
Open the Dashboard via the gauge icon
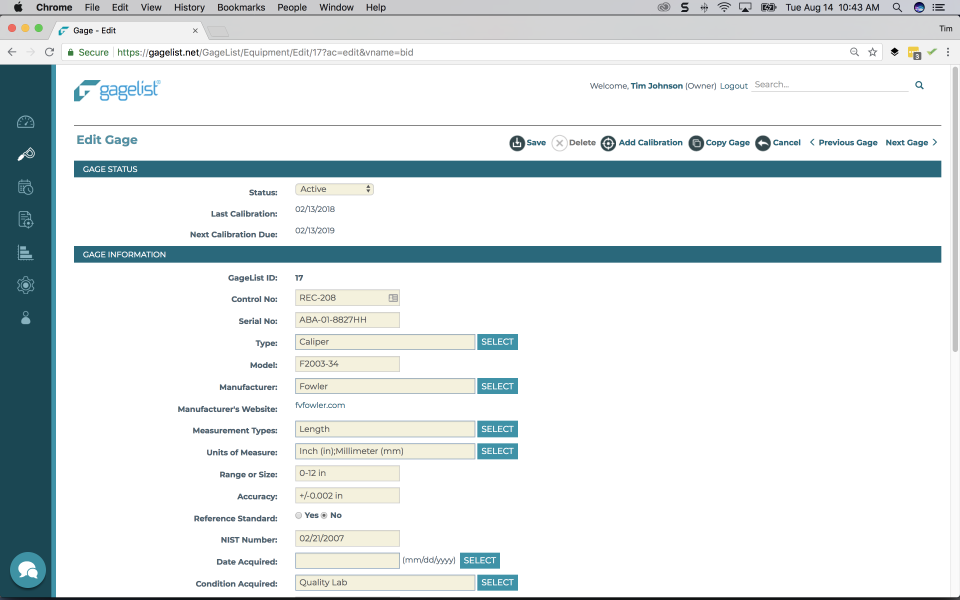tap(25, 120)
